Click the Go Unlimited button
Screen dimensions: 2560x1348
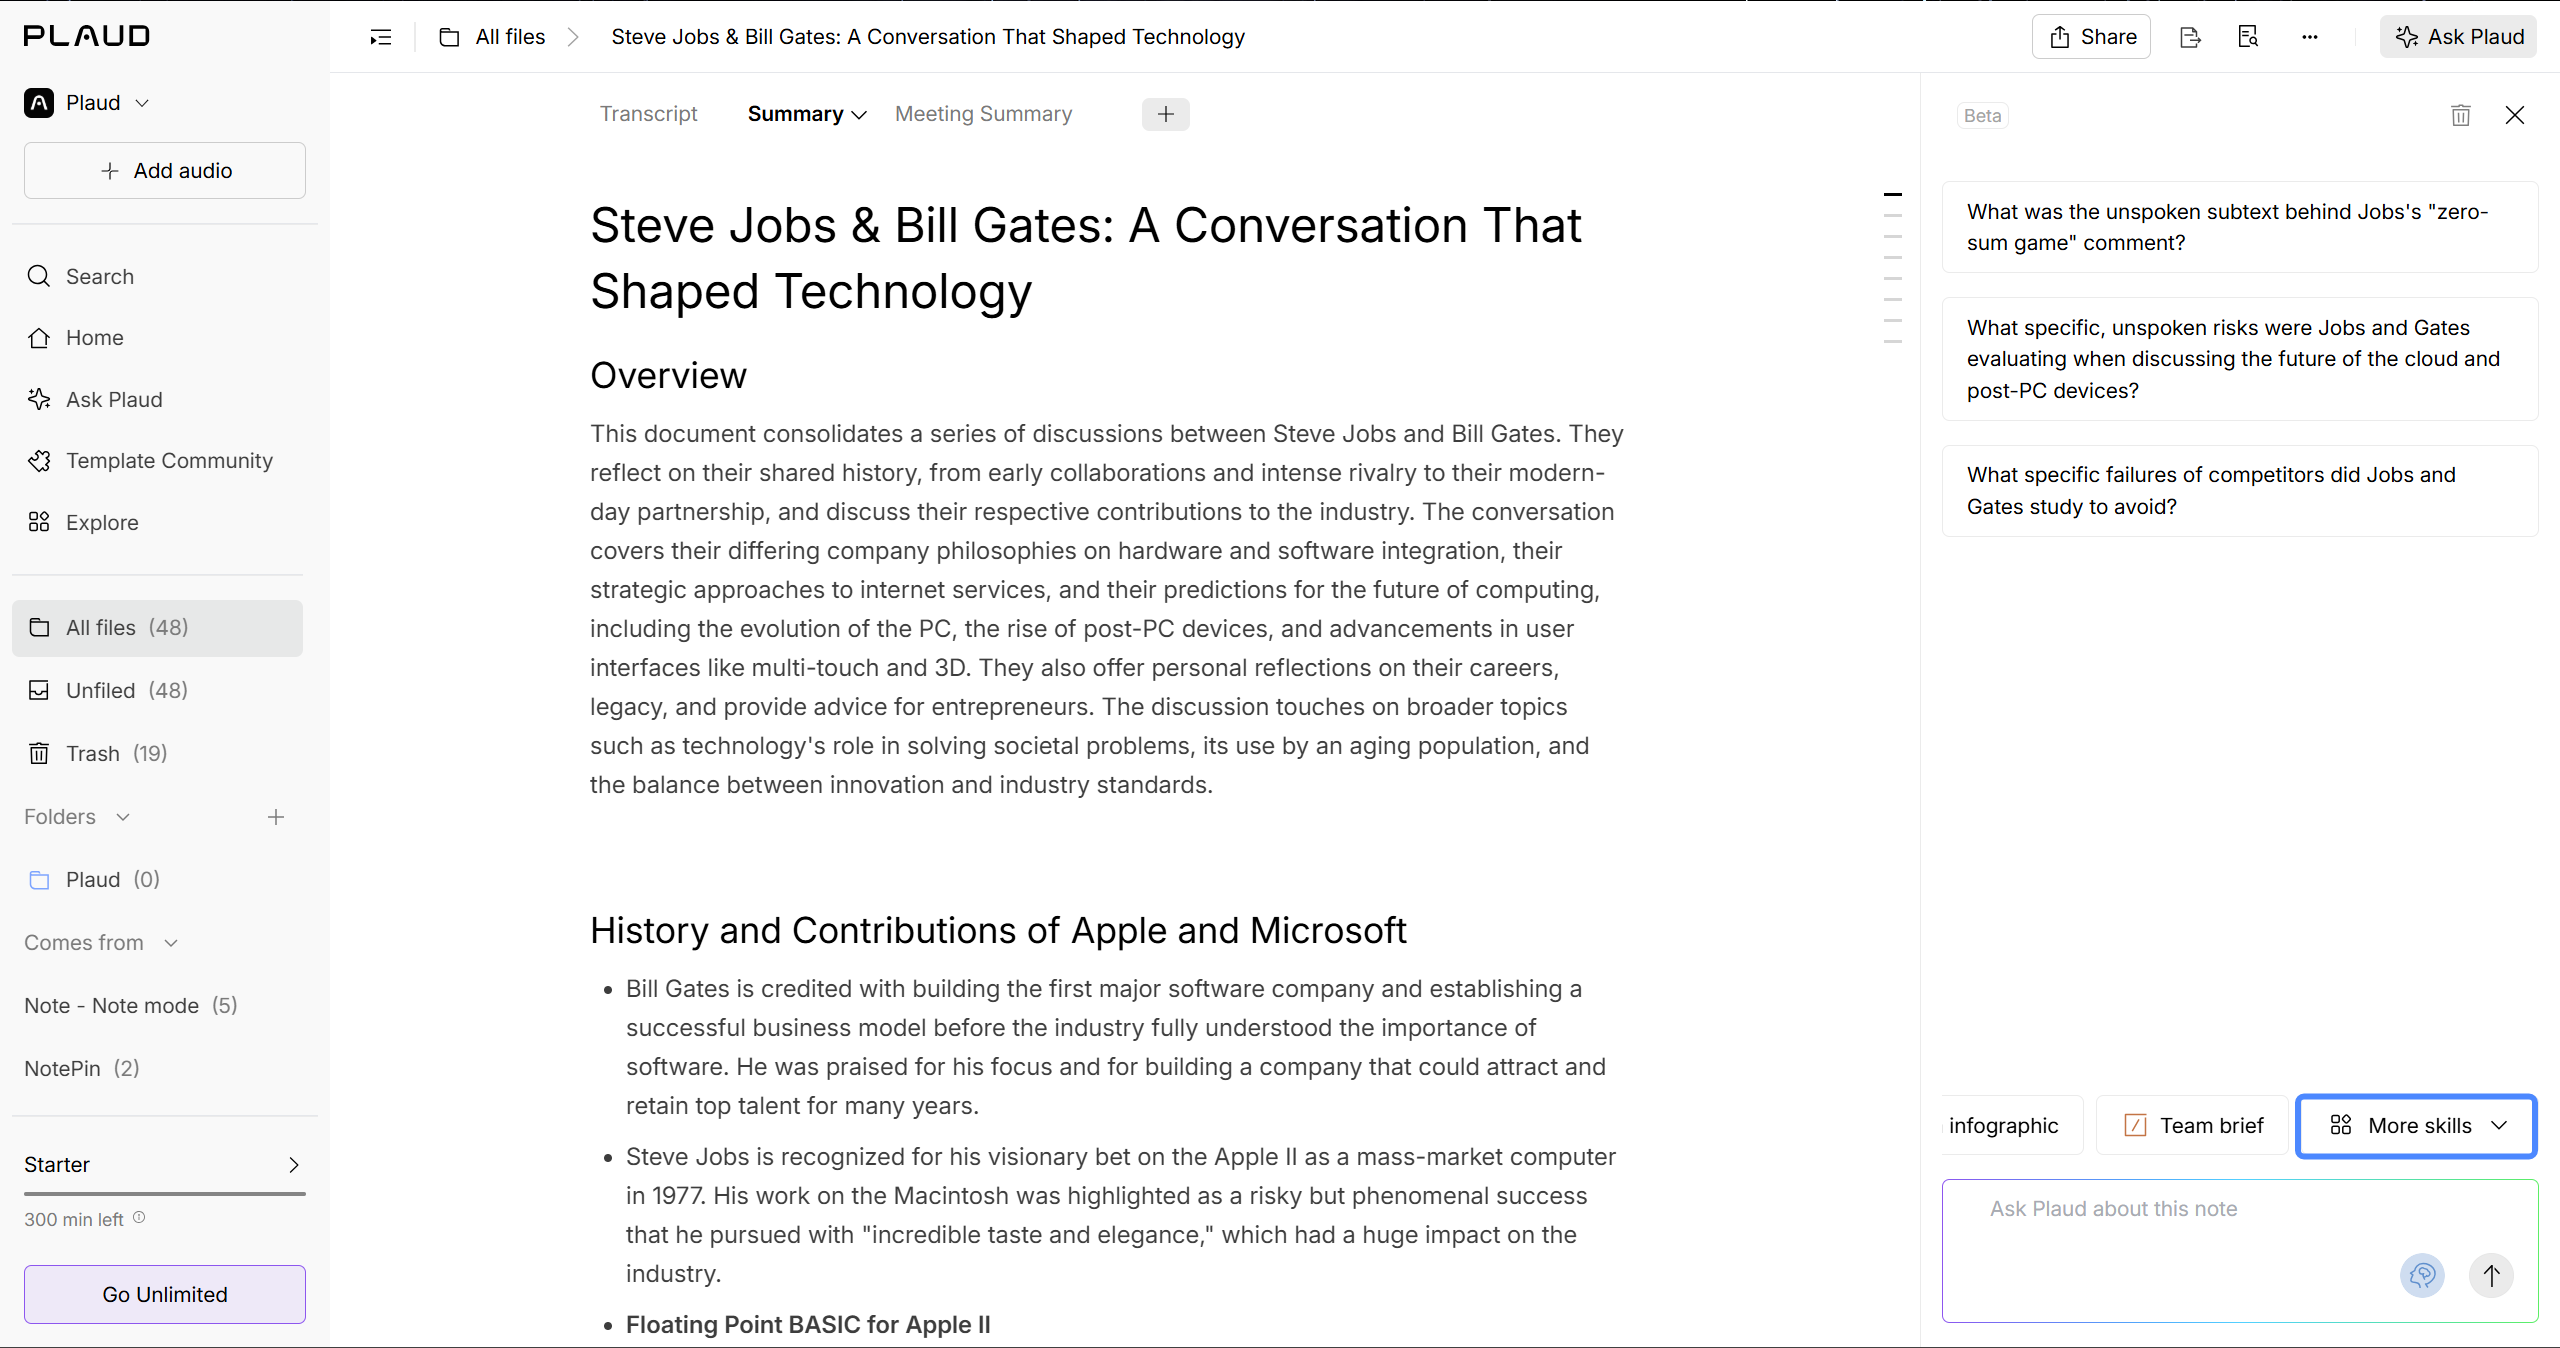coord(165,1294)
